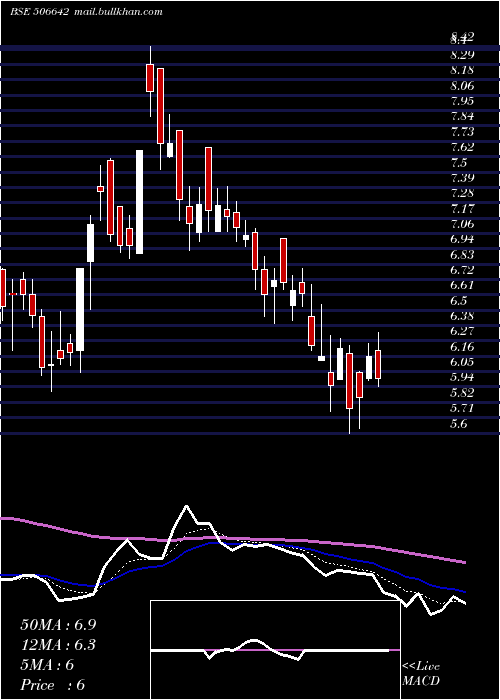Click the <<Live MACD label
This screenshot has height=700, width=500.
tap(421, 674)
